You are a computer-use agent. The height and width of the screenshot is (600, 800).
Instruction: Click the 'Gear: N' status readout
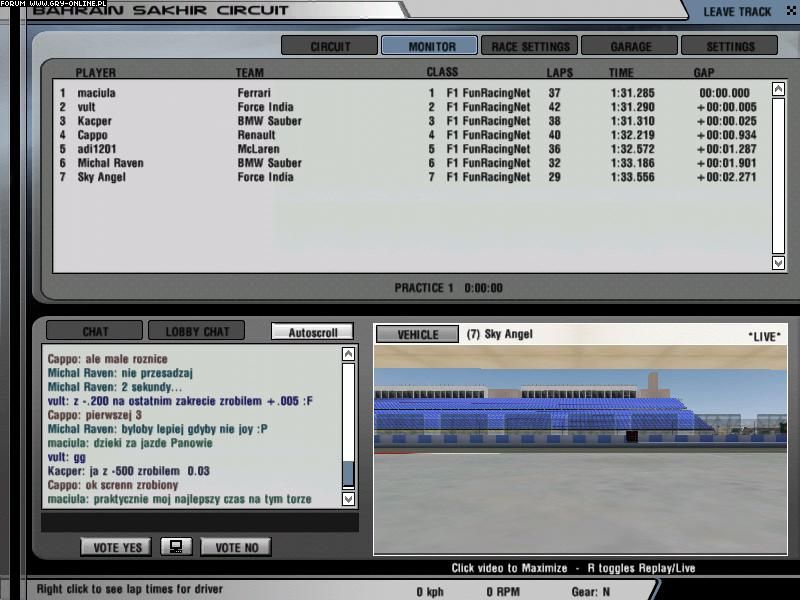coord(590,592)
